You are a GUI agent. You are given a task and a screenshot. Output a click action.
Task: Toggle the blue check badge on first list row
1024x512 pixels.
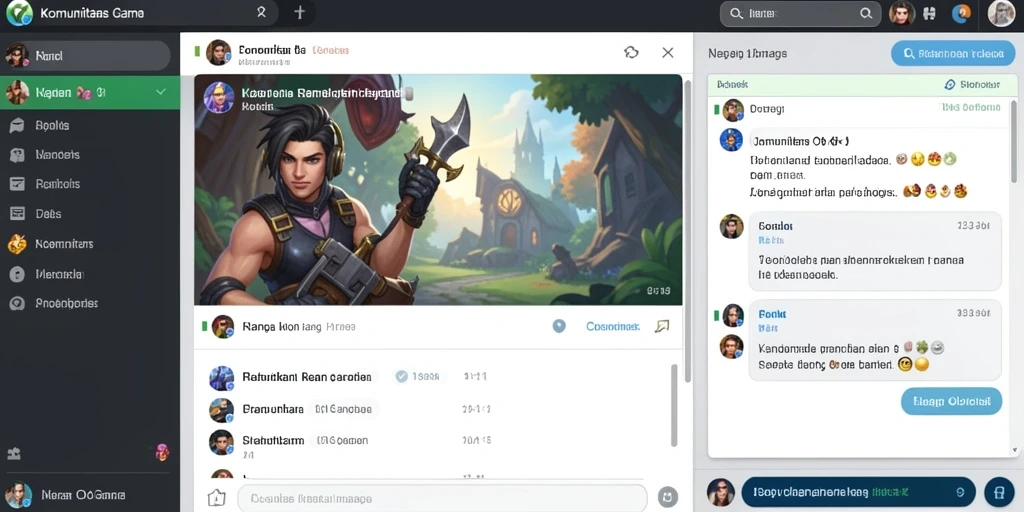point(402,376)
